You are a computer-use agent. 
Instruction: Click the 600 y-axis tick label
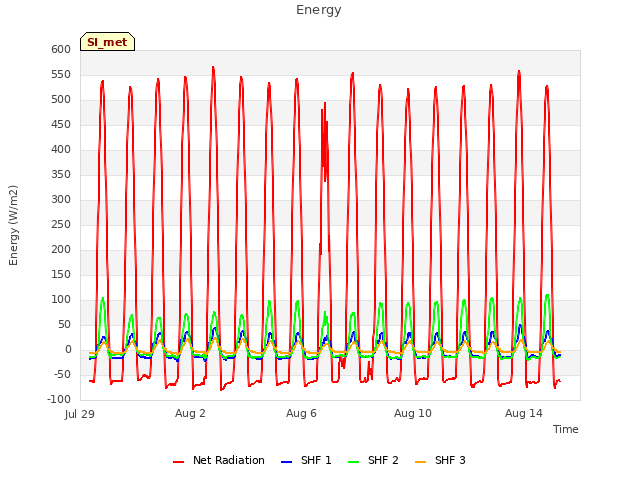[61, 49]
